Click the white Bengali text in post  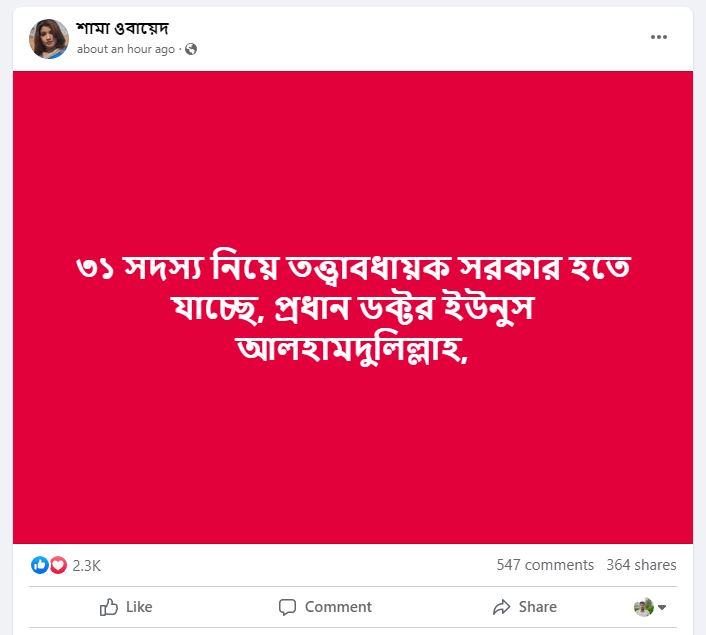point(353,309)
